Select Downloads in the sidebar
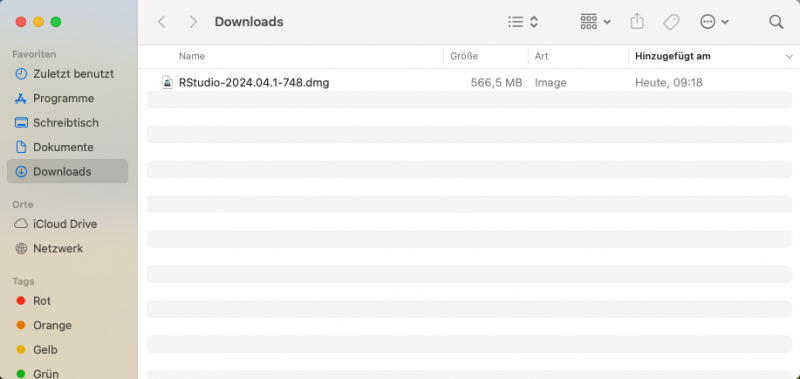 pos(67,171)
